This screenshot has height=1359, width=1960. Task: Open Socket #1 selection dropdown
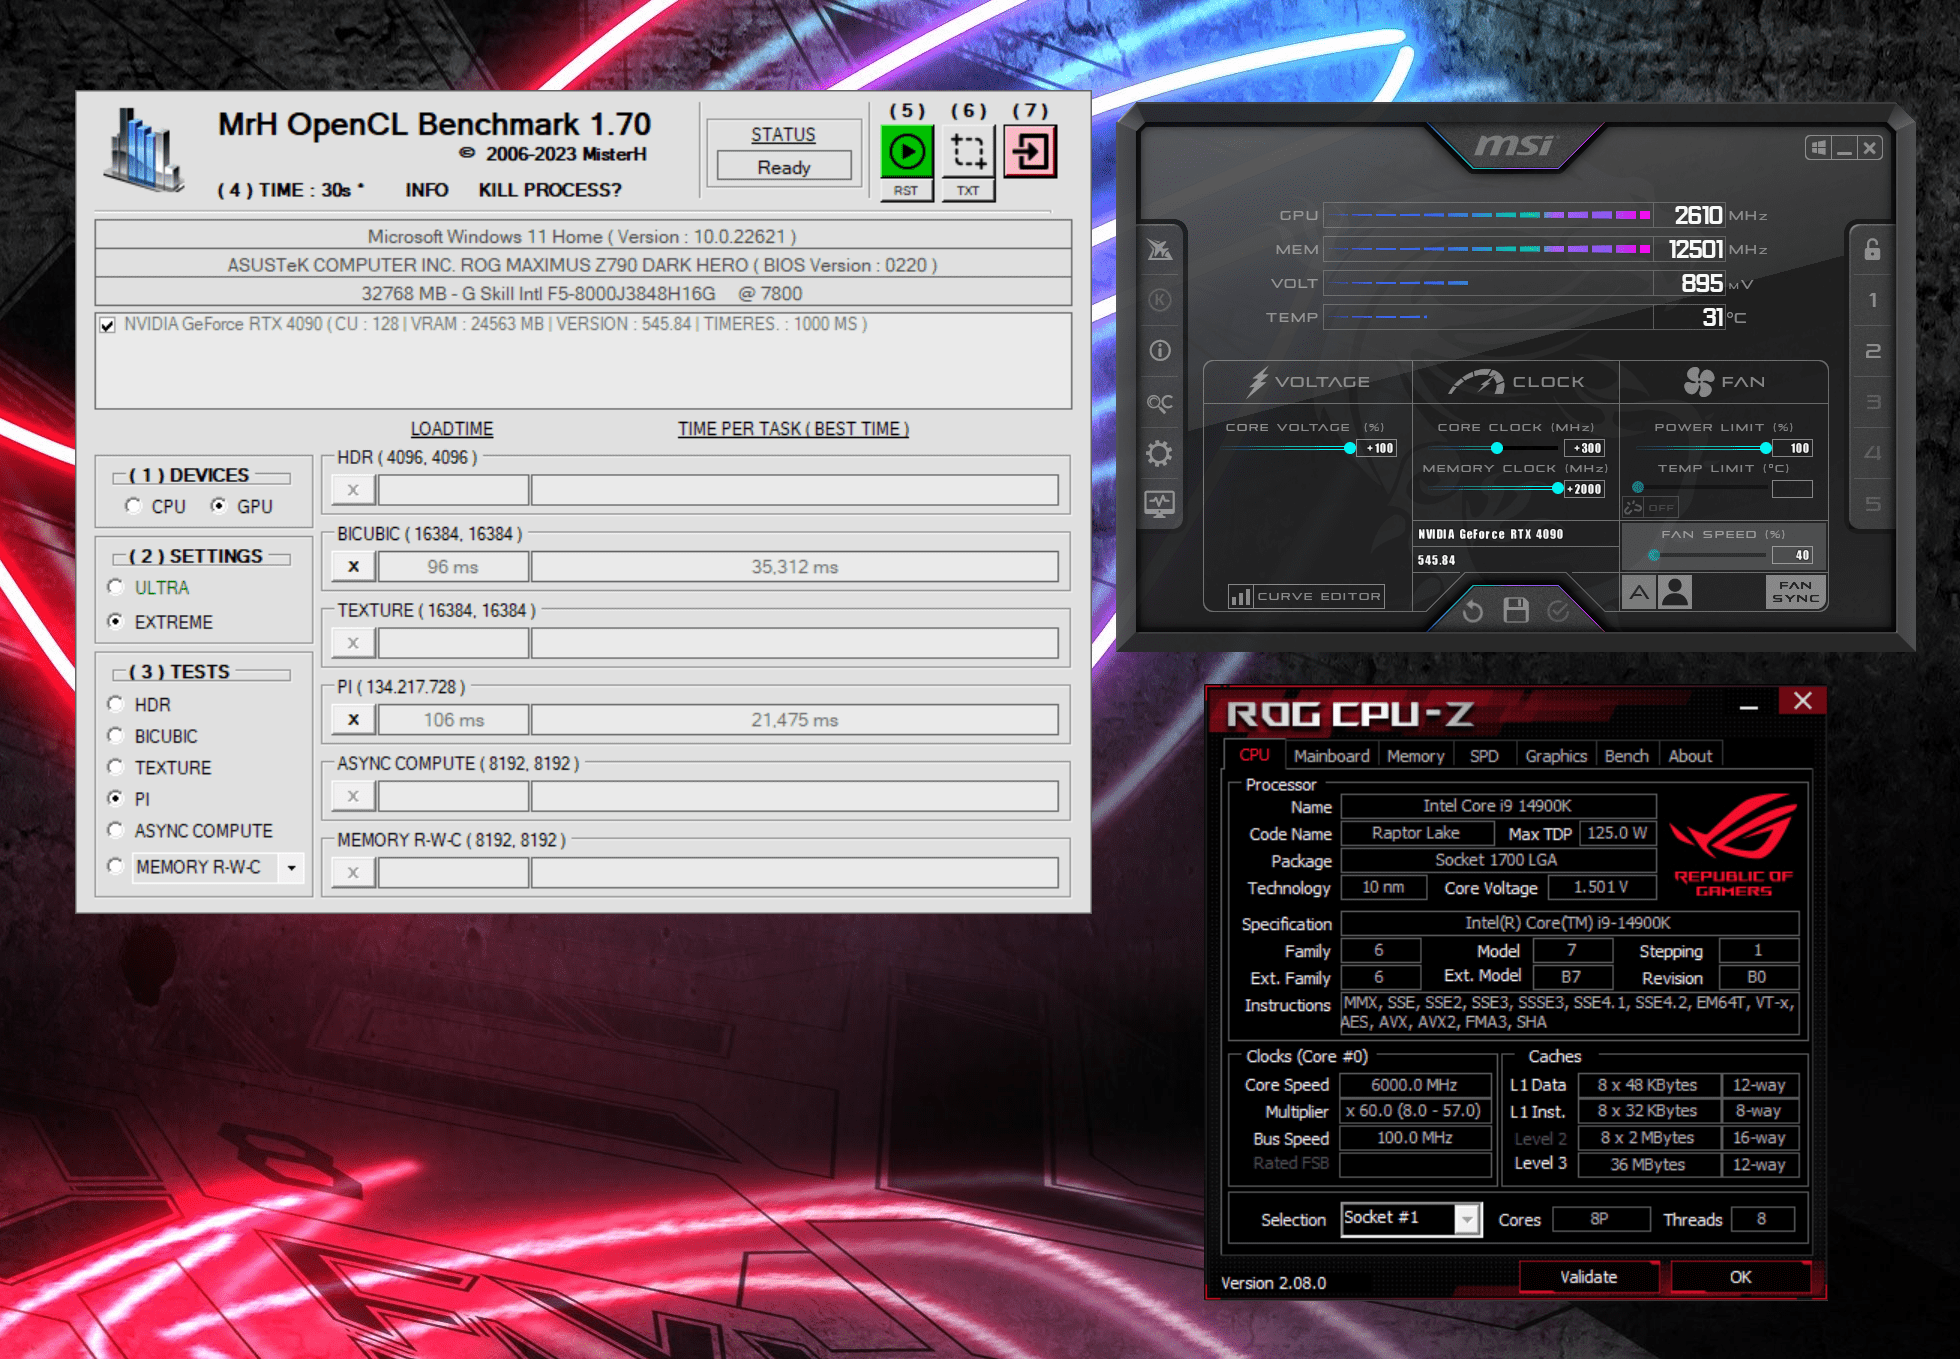pos(1466,1219)
